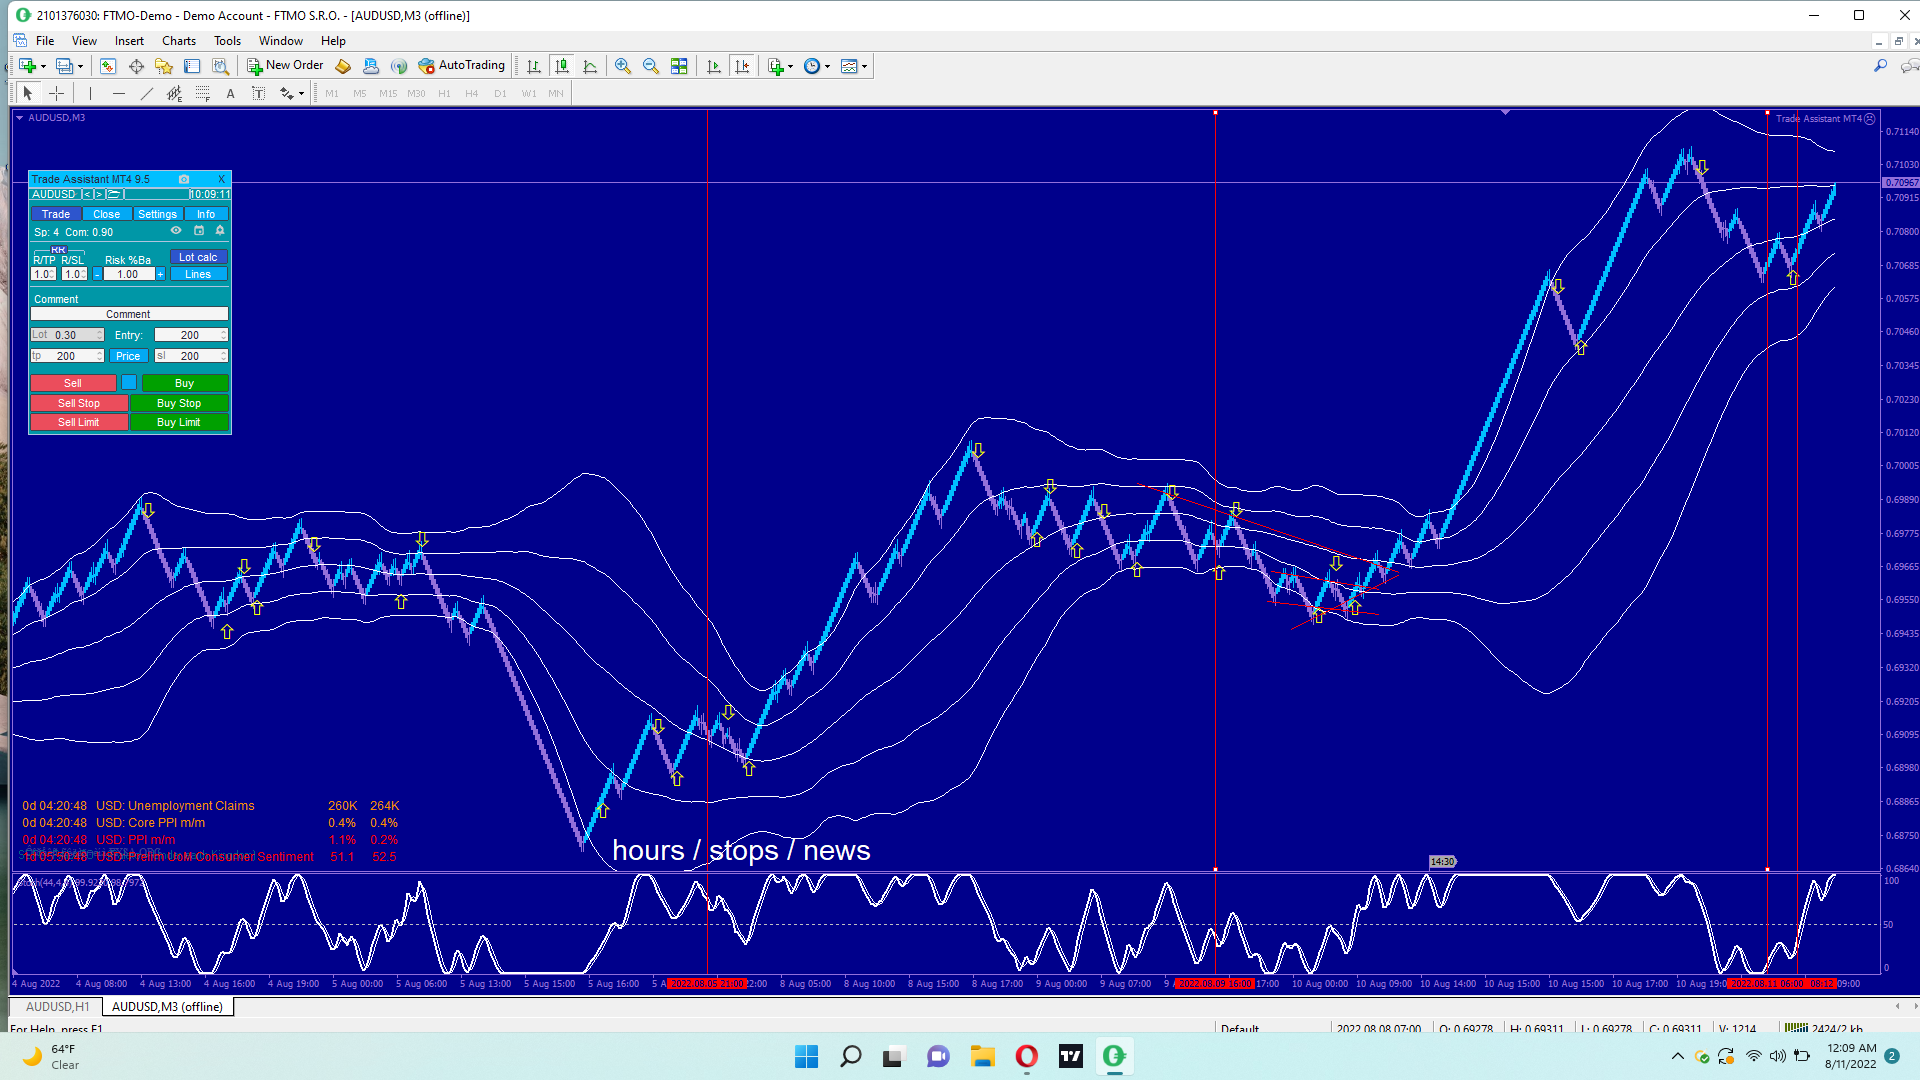
Task: Click the Trade Assistant screenshot camera icon
Action: pos(184,179)
